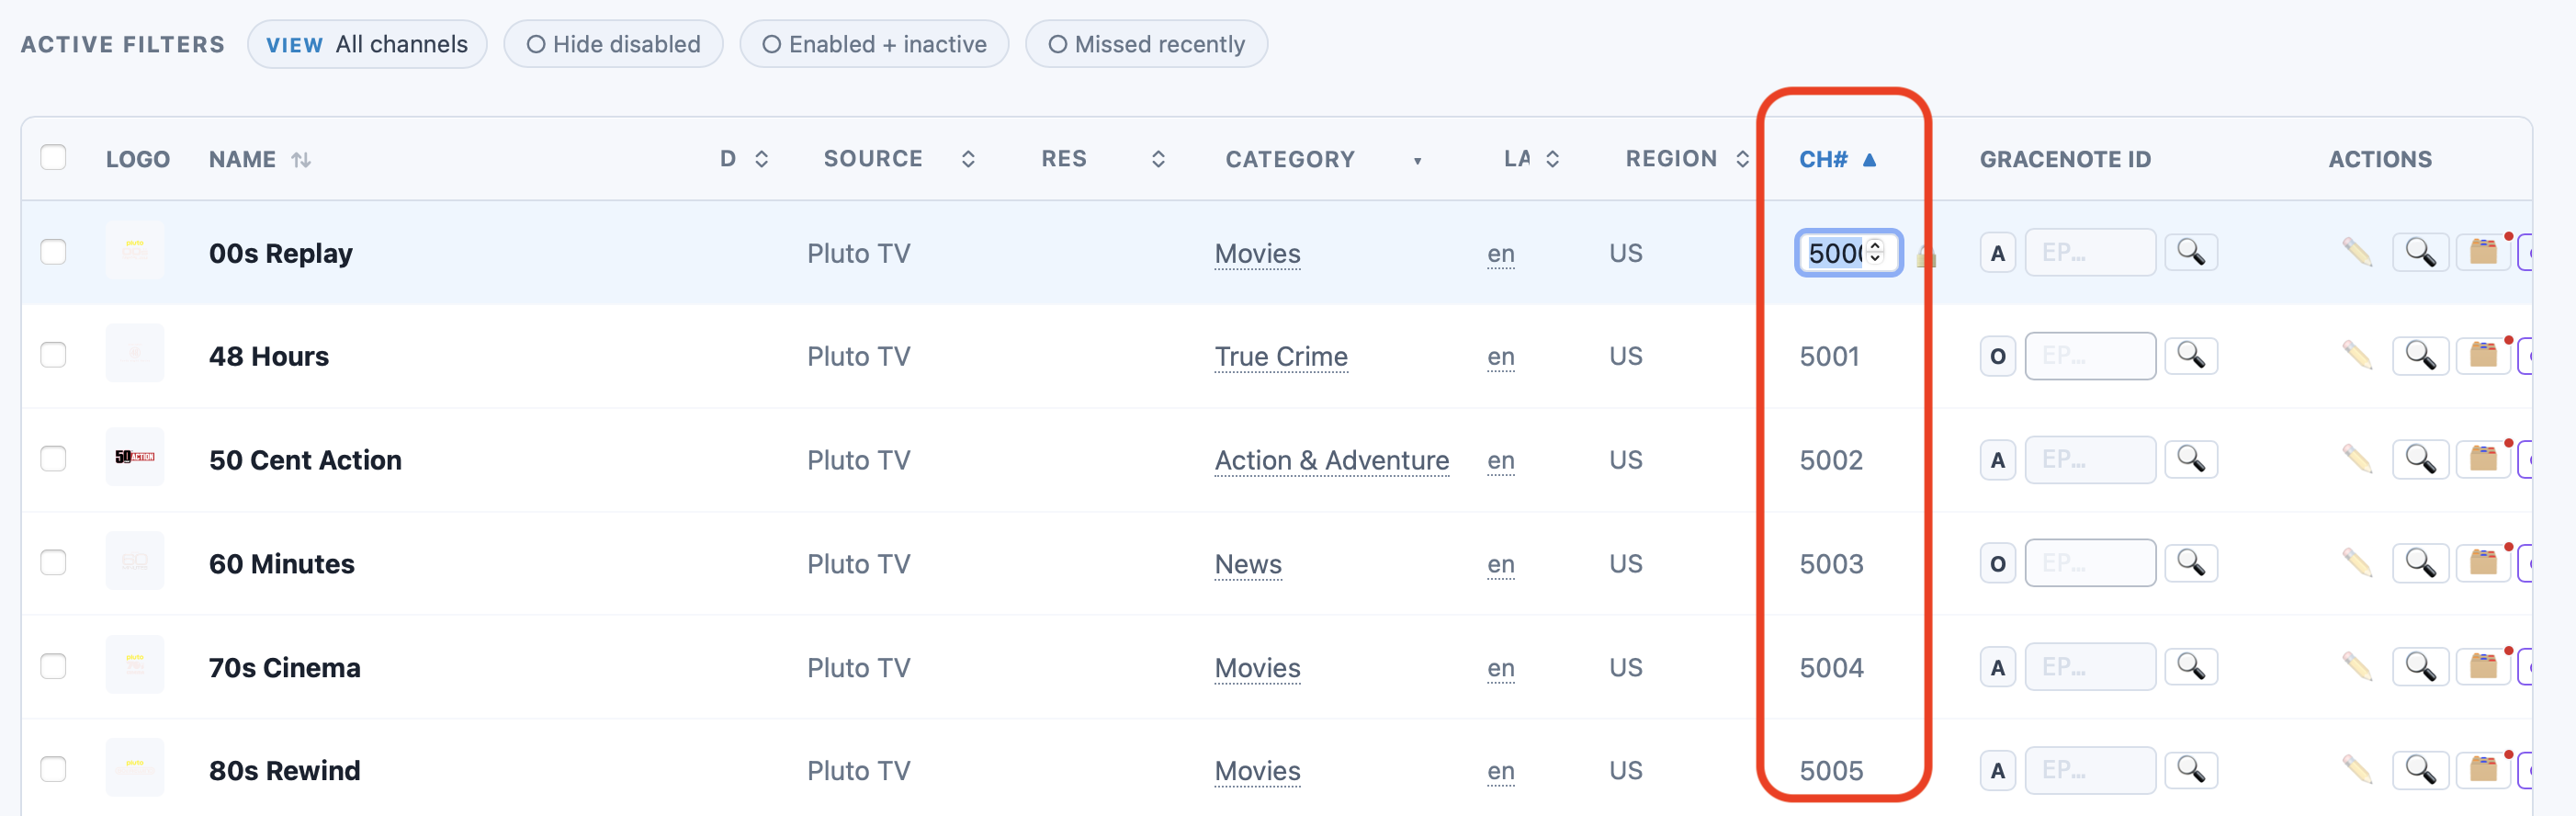
Task: Open the Actions magnifier for 70s Cinema
Action: point(2420,667)
